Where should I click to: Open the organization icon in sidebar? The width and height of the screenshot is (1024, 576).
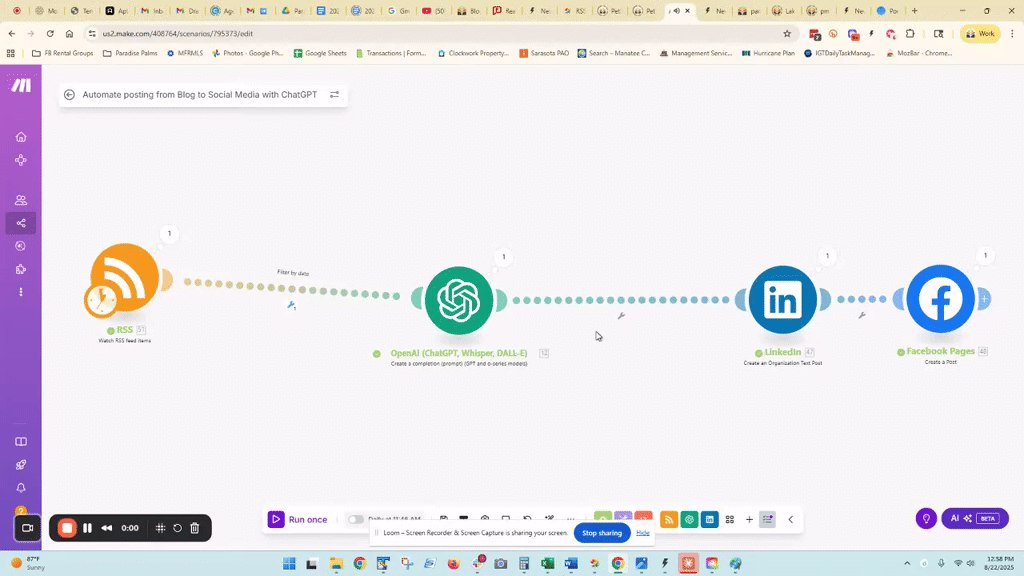[x=21, y=160]
